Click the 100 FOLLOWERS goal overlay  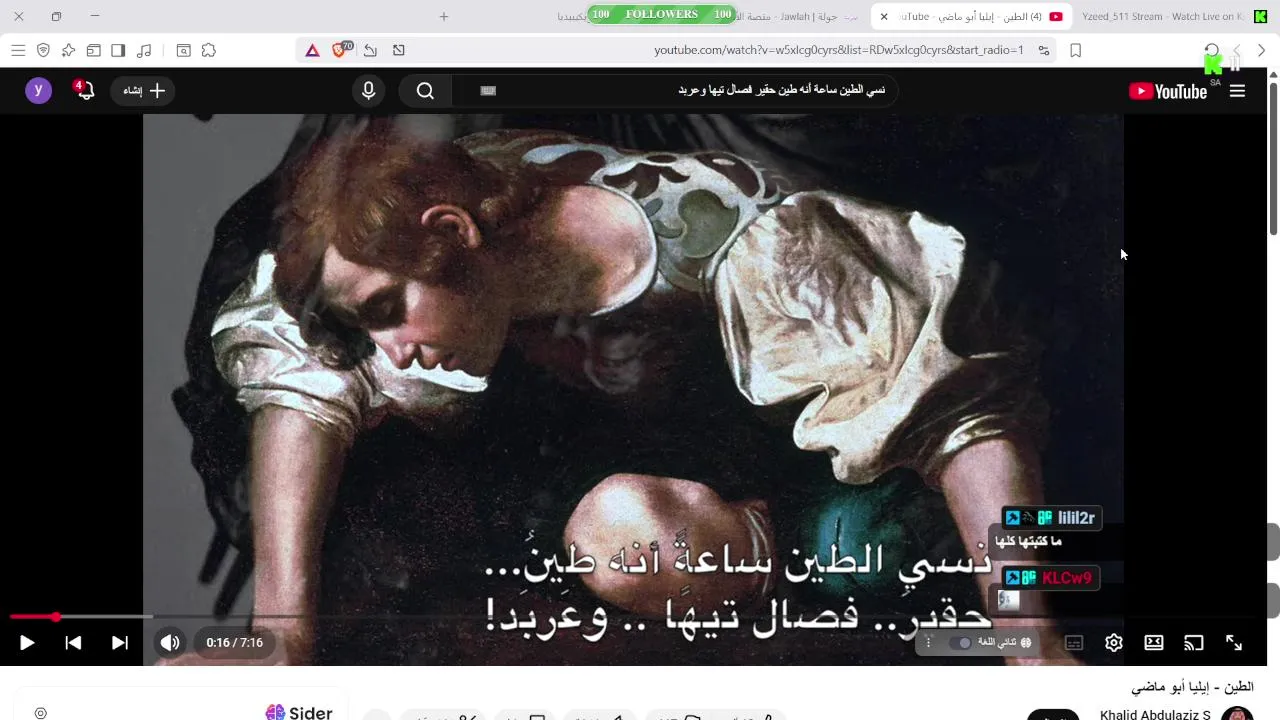point(662,14)
